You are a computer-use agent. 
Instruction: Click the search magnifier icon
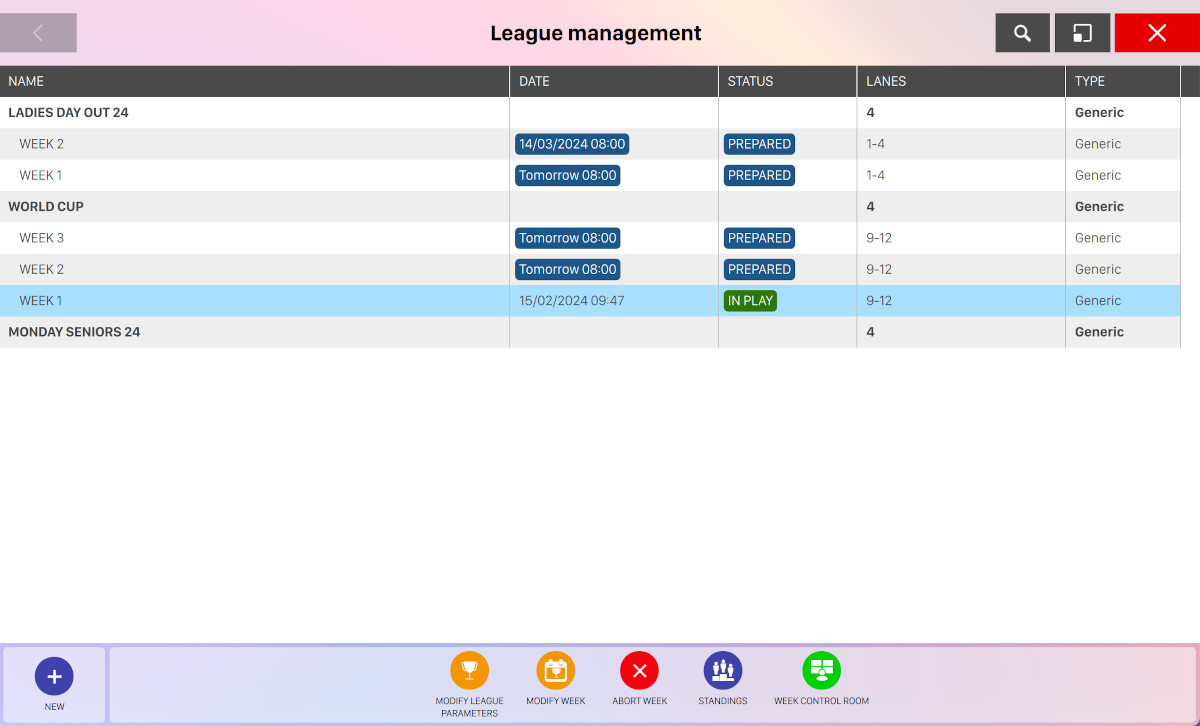[x=1022, y=33]
